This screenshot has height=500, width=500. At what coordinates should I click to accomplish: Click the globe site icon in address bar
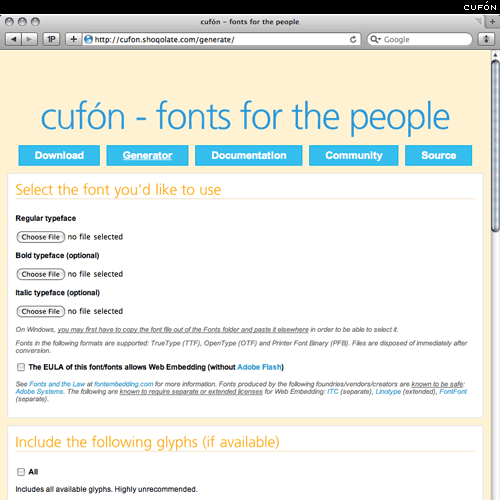[x=88, y=39]
